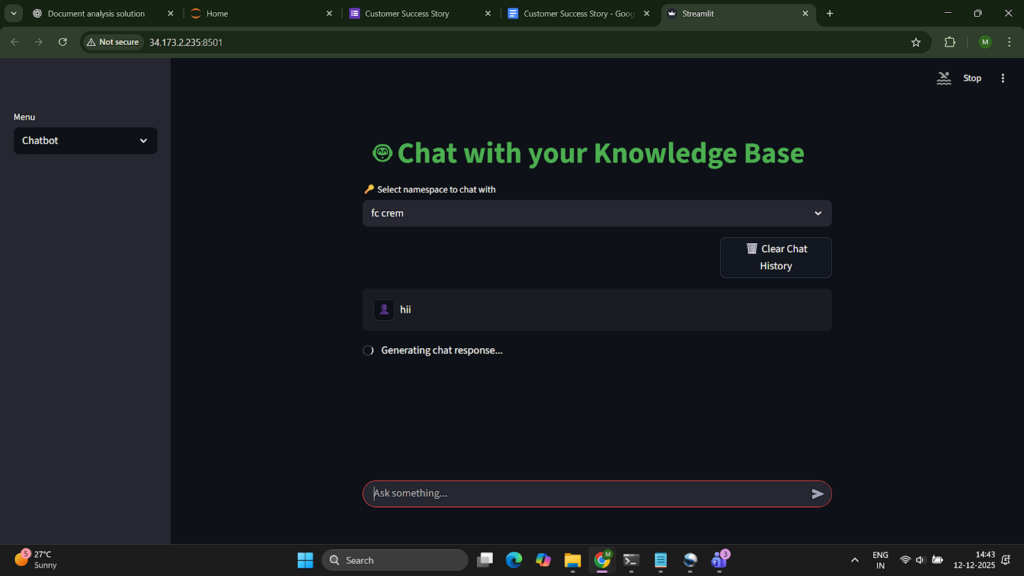1024x576 pixels.
Task: Click the user avatar next to hii
Action: tap(384, 310)
